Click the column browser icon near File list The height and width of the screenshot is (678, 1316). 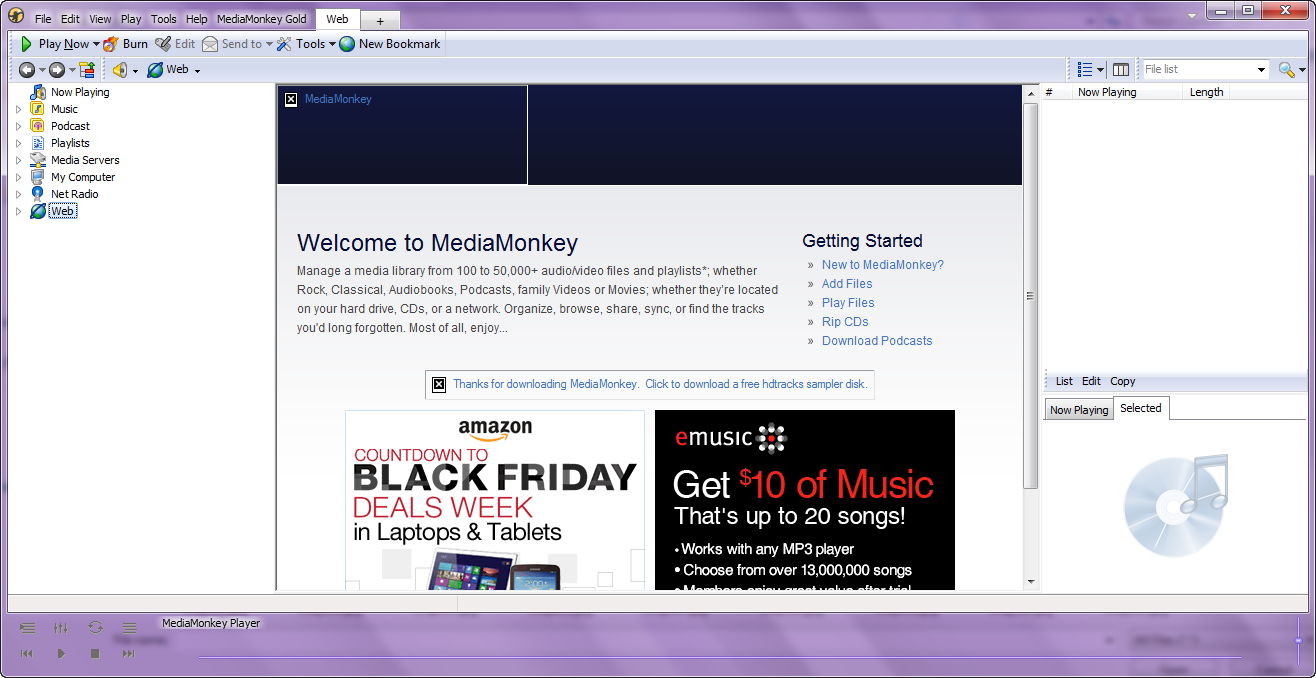pos(1120,69)
